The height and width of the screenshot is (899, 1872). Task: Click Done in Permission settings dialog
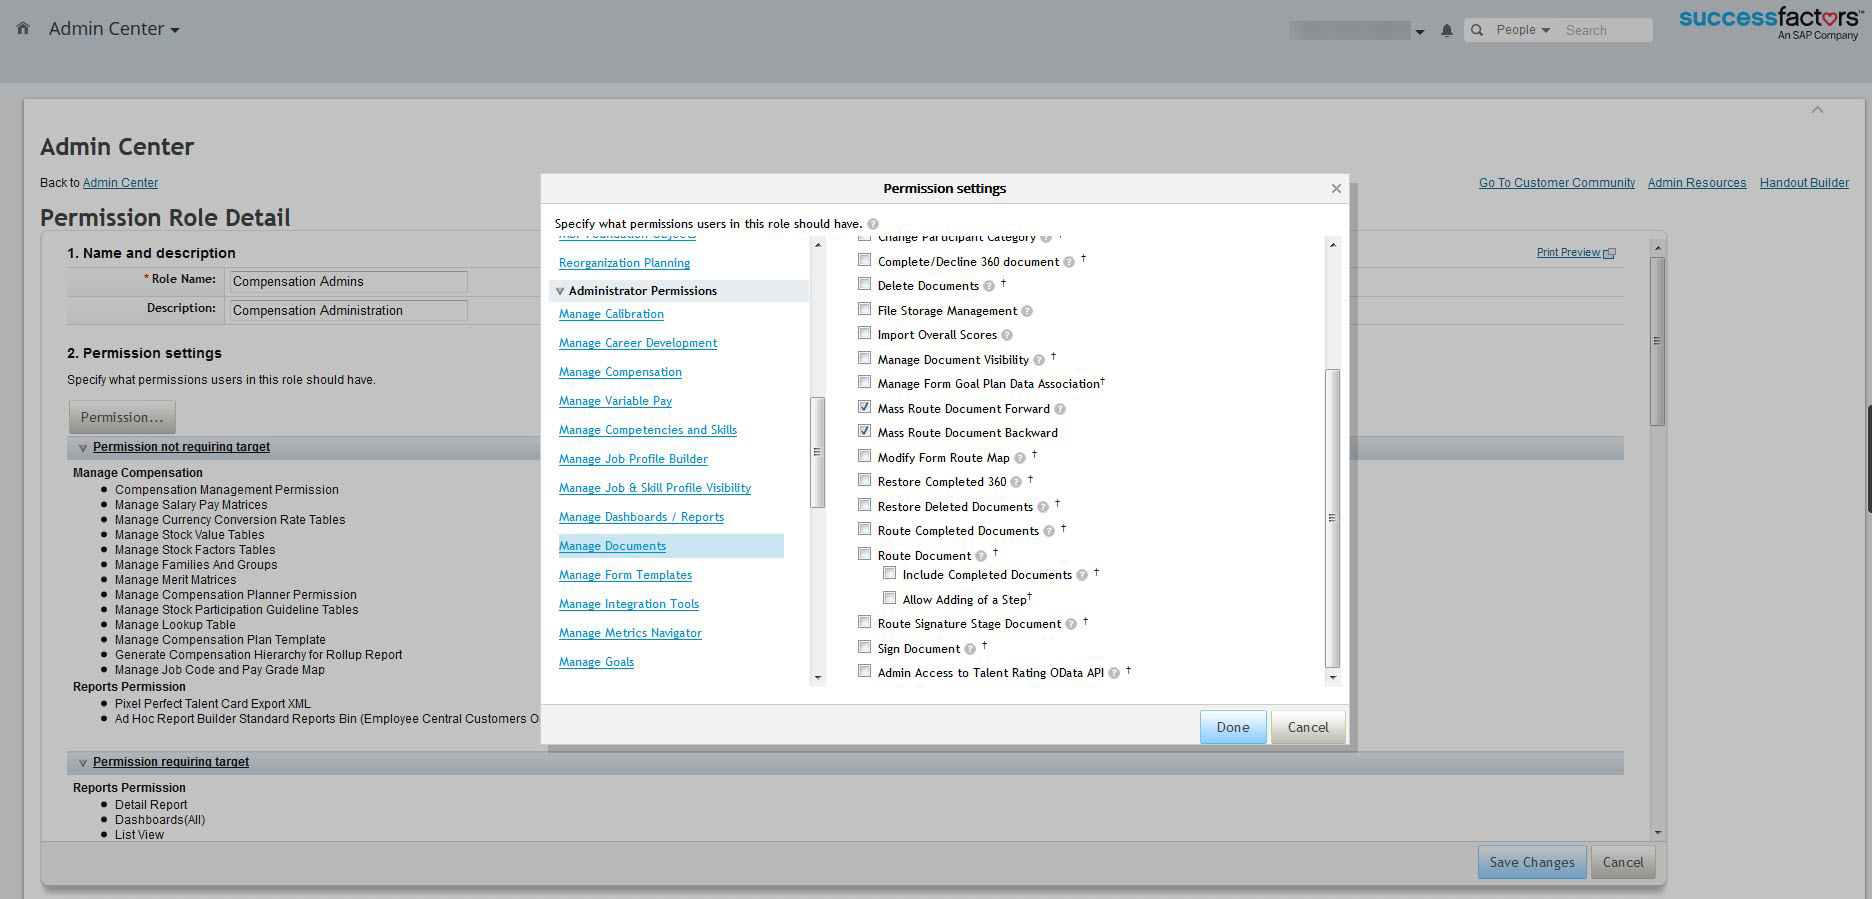pos(1233,727)
